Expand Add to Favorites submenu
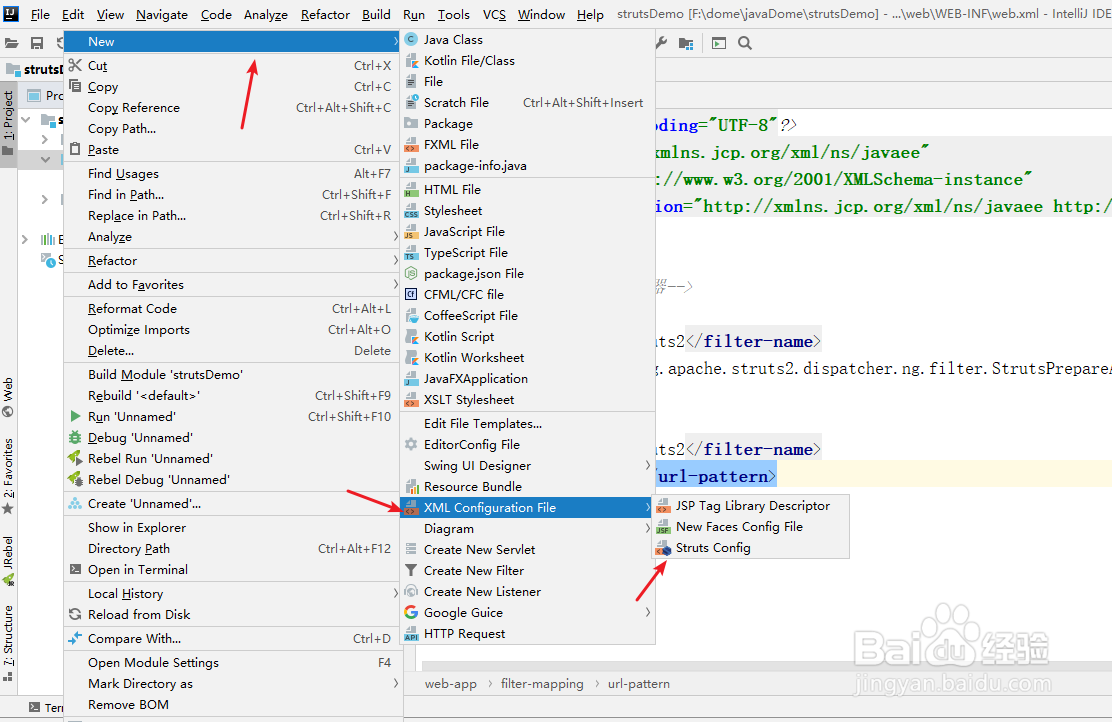The image size is (1112, 722). (233, 285)
